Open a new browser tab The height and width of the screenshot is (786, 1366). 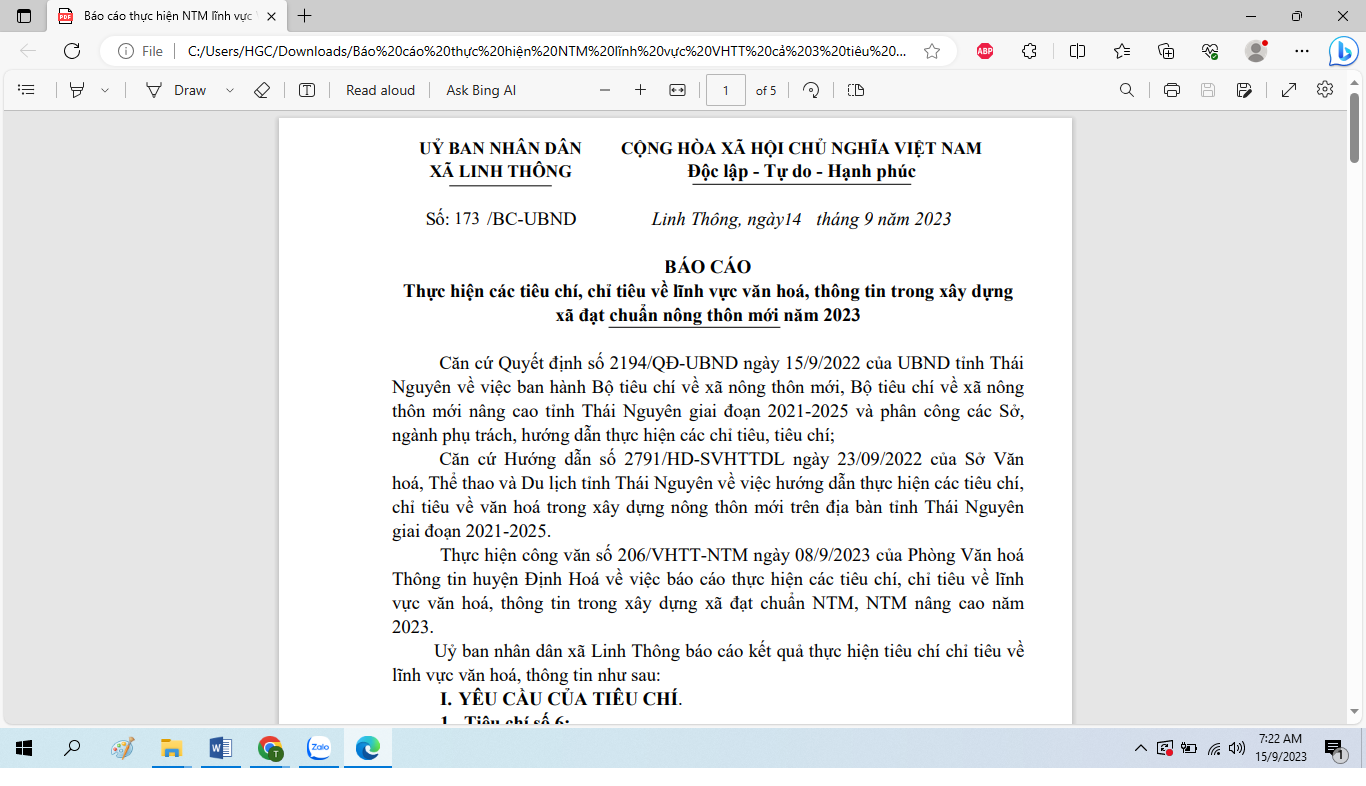[305, 16]
